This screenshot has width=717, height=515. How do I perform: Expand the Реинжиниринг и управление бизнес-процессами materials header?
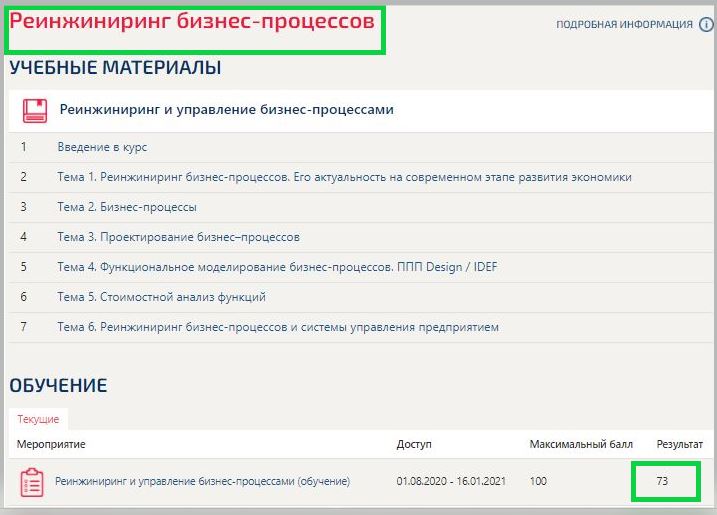[x=227, y=110]
